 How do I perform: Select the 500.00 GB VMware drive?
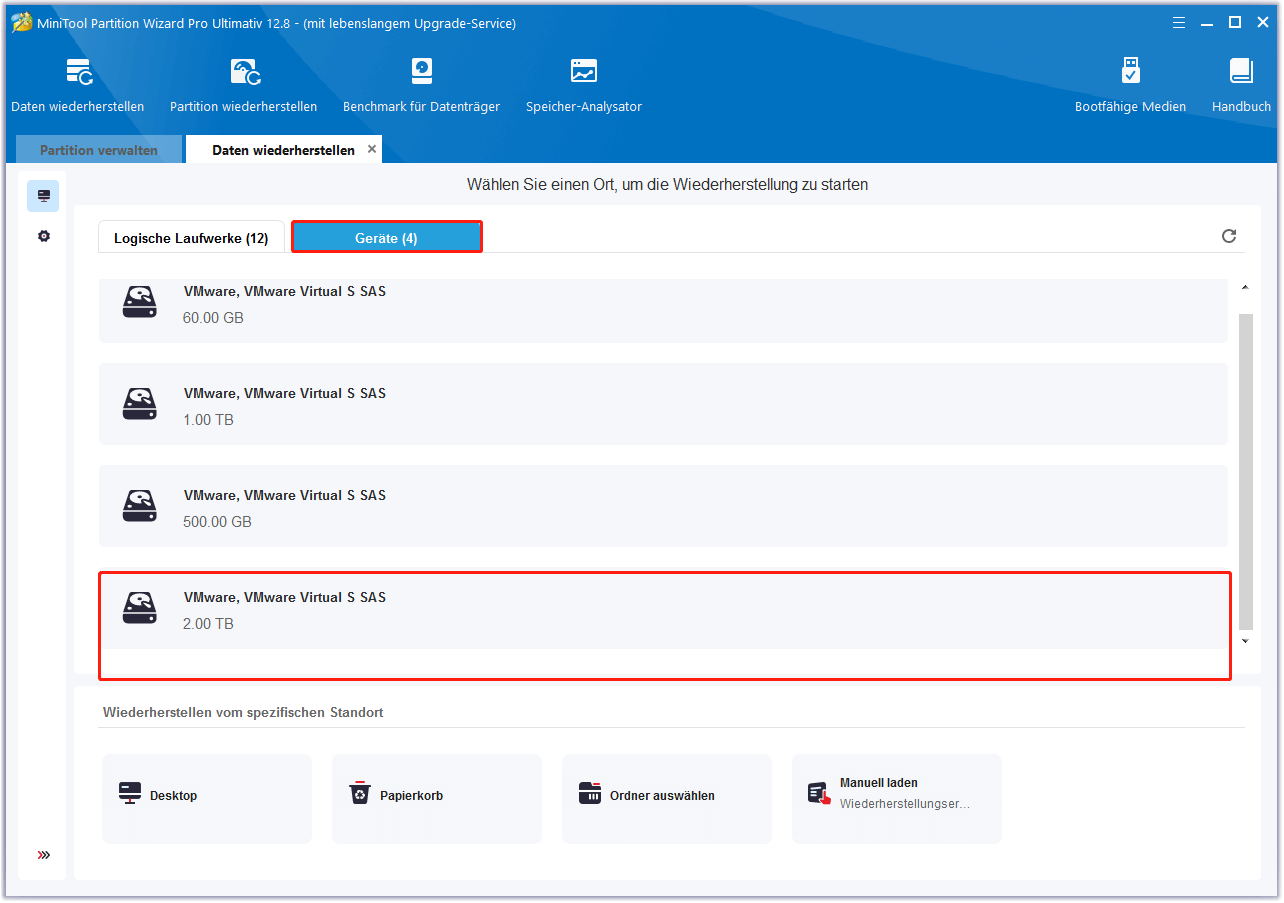coord(663,506)
